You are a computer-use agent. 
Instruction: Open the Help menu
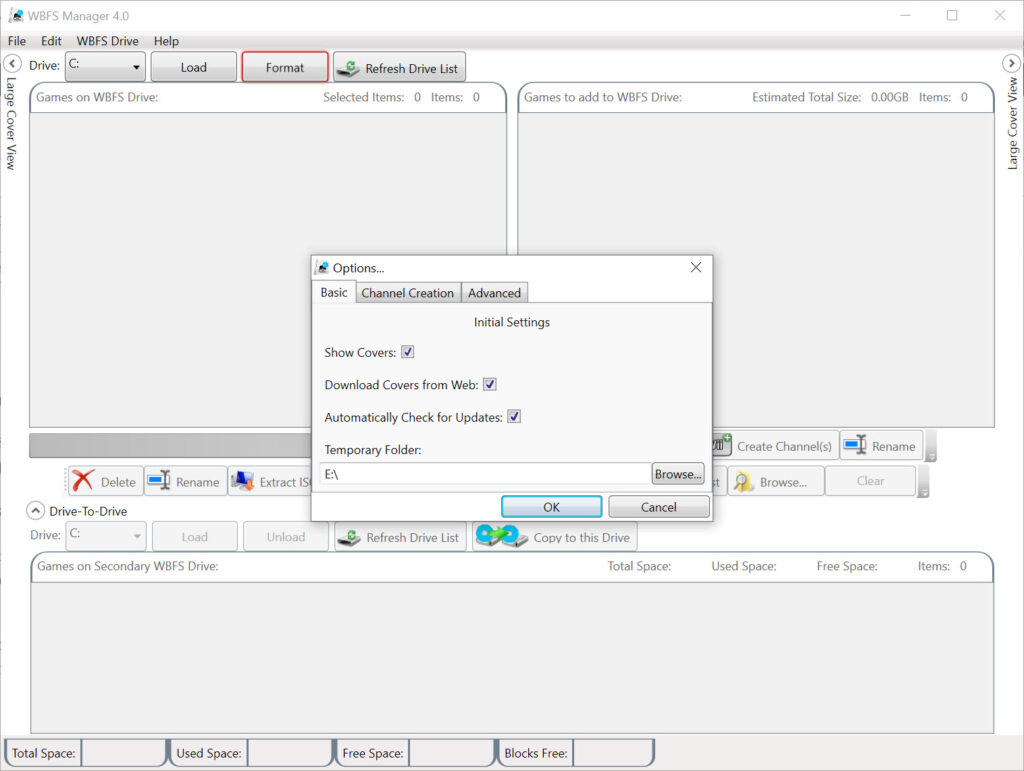pos(166,40)
